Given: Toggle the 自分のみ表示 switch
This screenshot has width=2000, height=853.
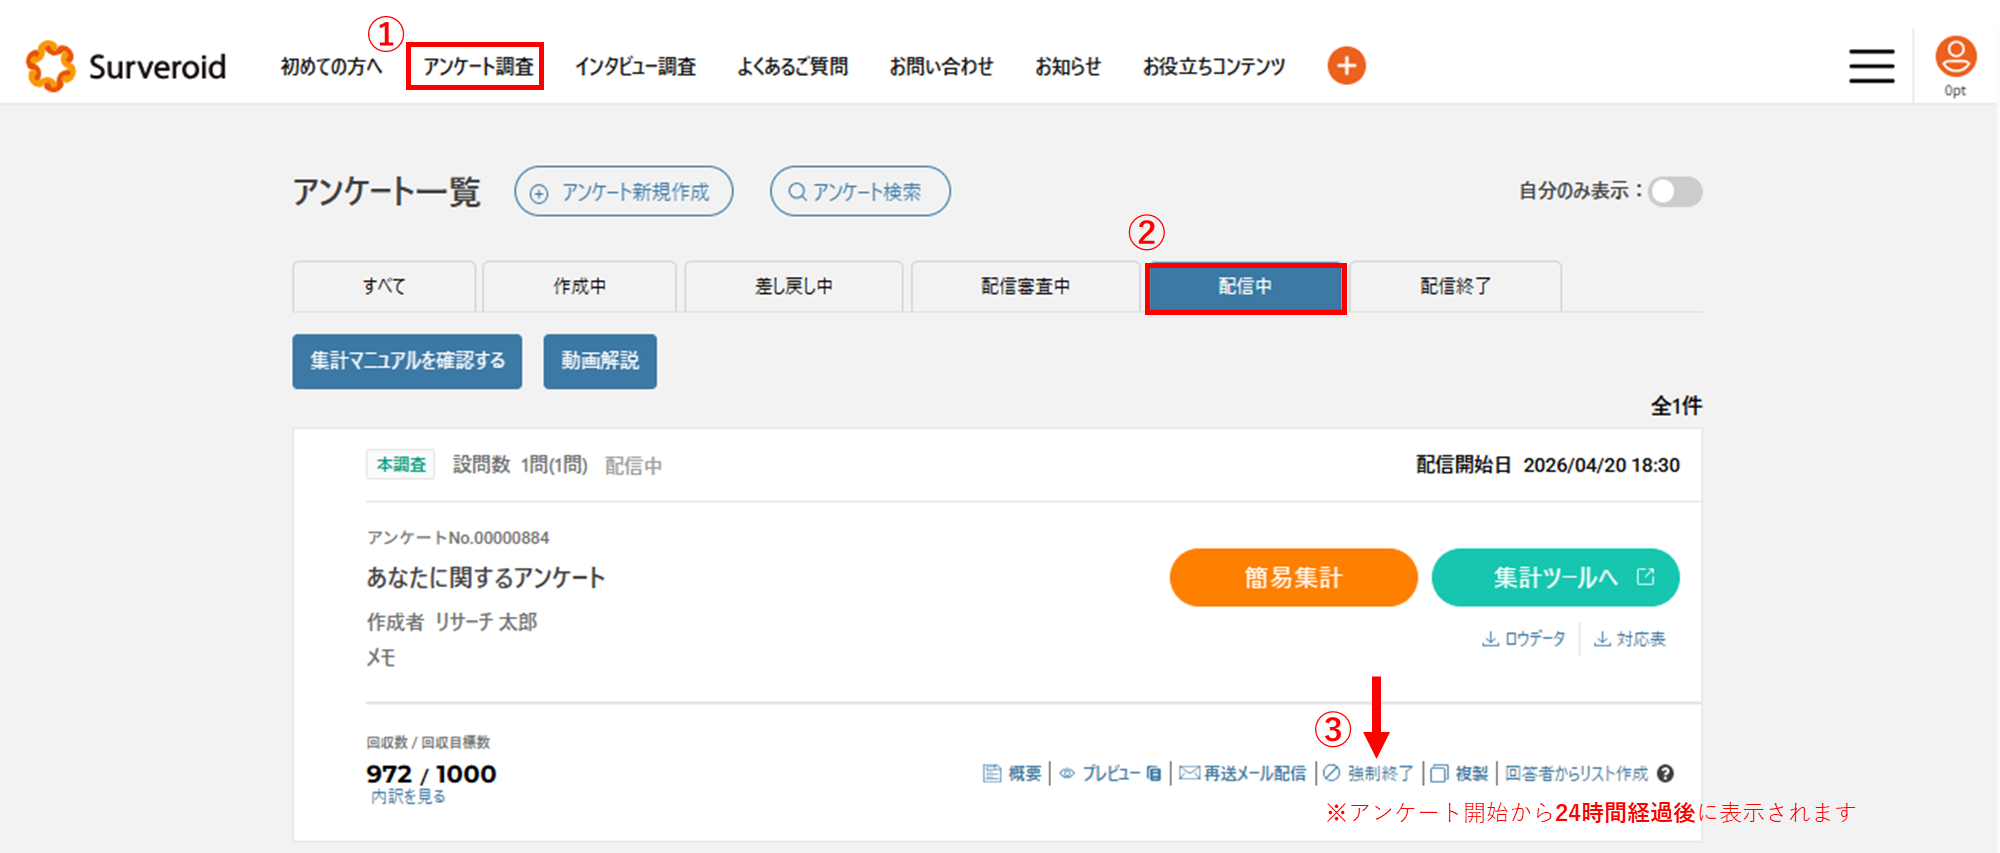Looking at the screenshot, I should click(x=1675, y=191).
